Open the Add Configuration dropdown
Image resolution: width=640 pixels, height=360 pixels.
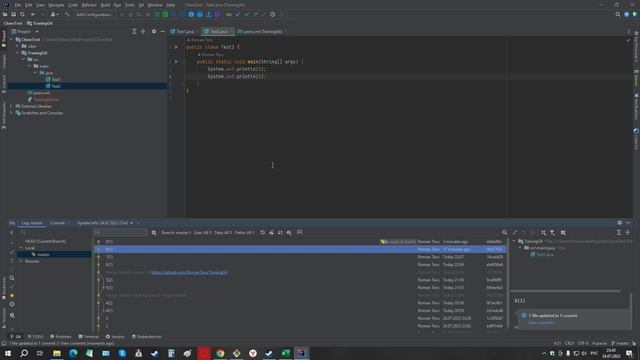[x=94, y=14]
